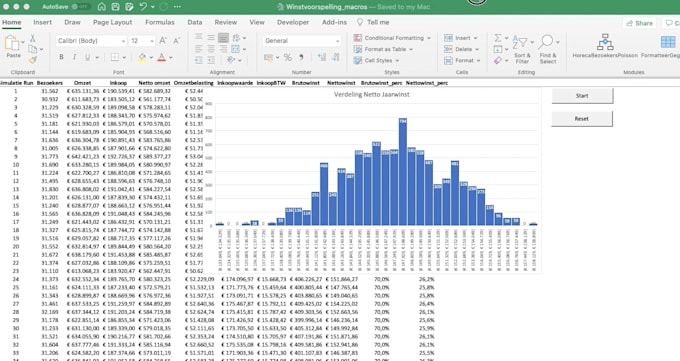Select the Bezoekers column header cell
Screen dimensions: 680x361
(x=49, y=83)
